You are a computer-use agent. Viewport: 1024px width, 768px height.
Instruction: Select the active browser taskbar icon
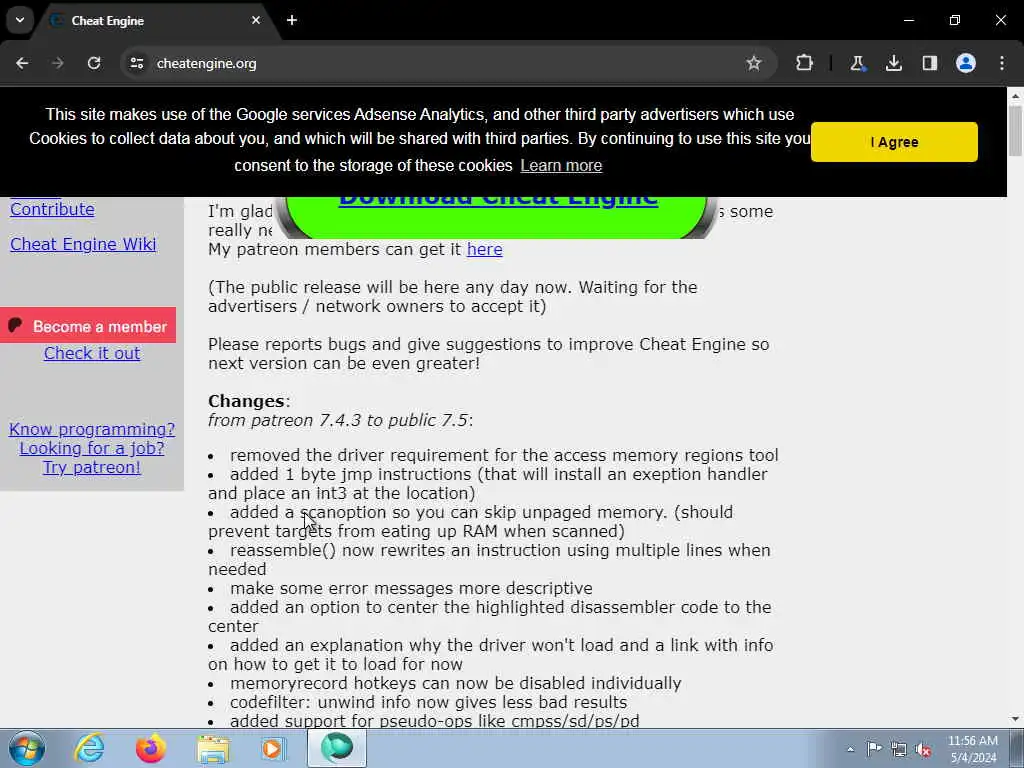pos(337,748)
